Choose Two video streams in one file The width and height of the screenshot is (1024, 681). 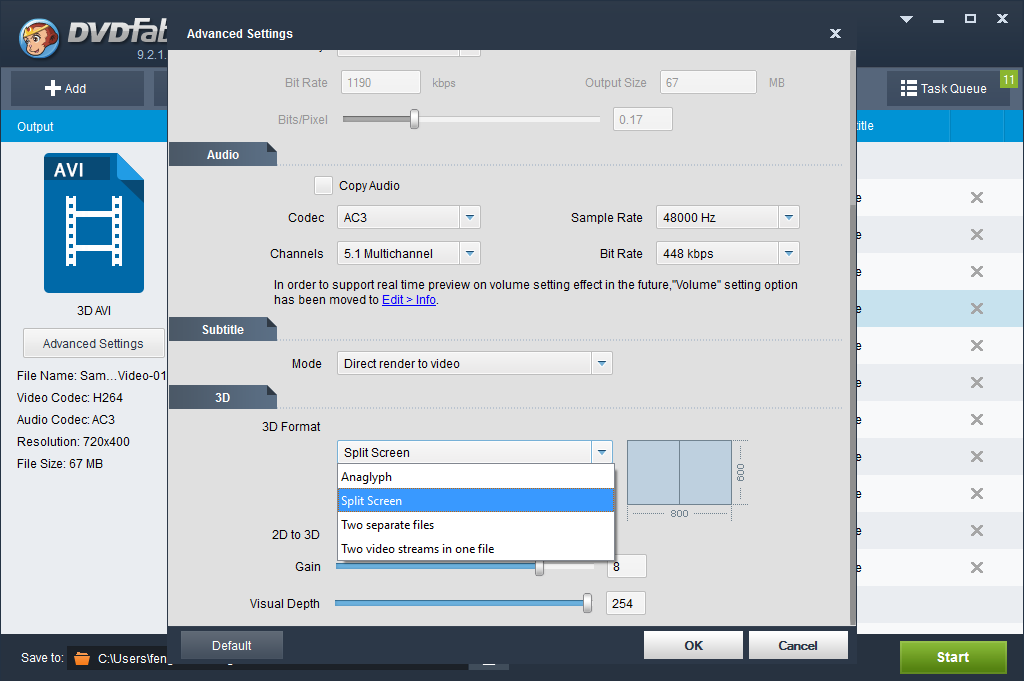click(x=476, y=549)
